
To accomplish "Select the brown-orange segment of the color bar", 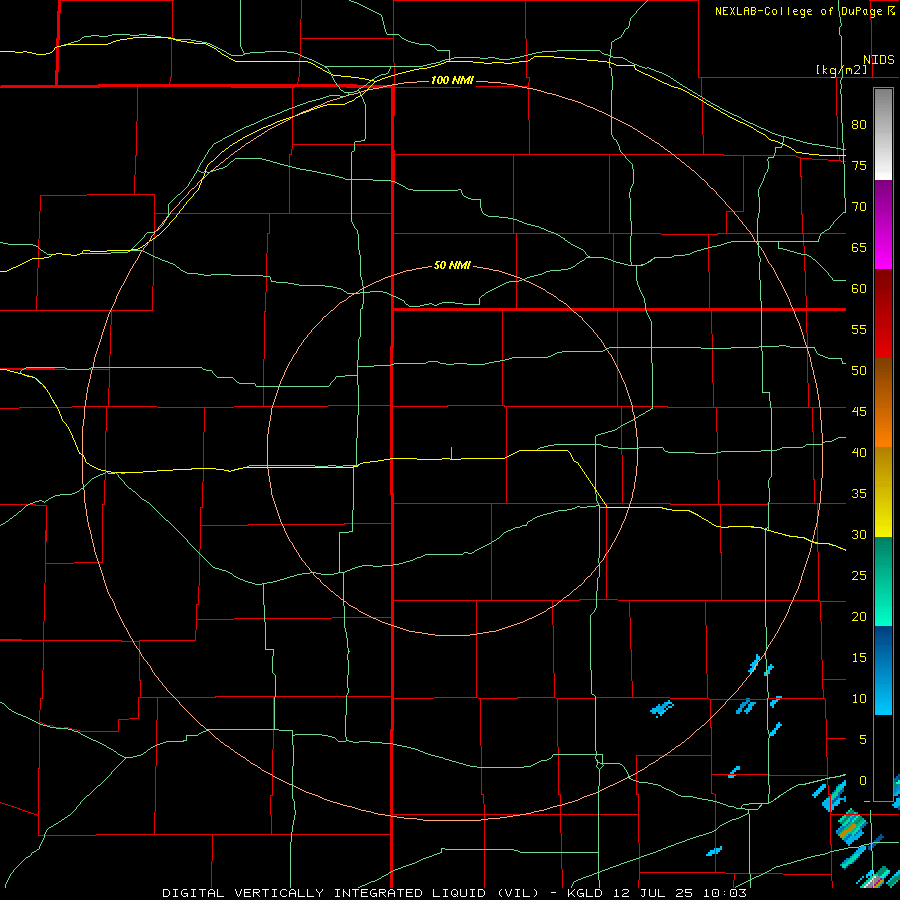I will [883, 403].
